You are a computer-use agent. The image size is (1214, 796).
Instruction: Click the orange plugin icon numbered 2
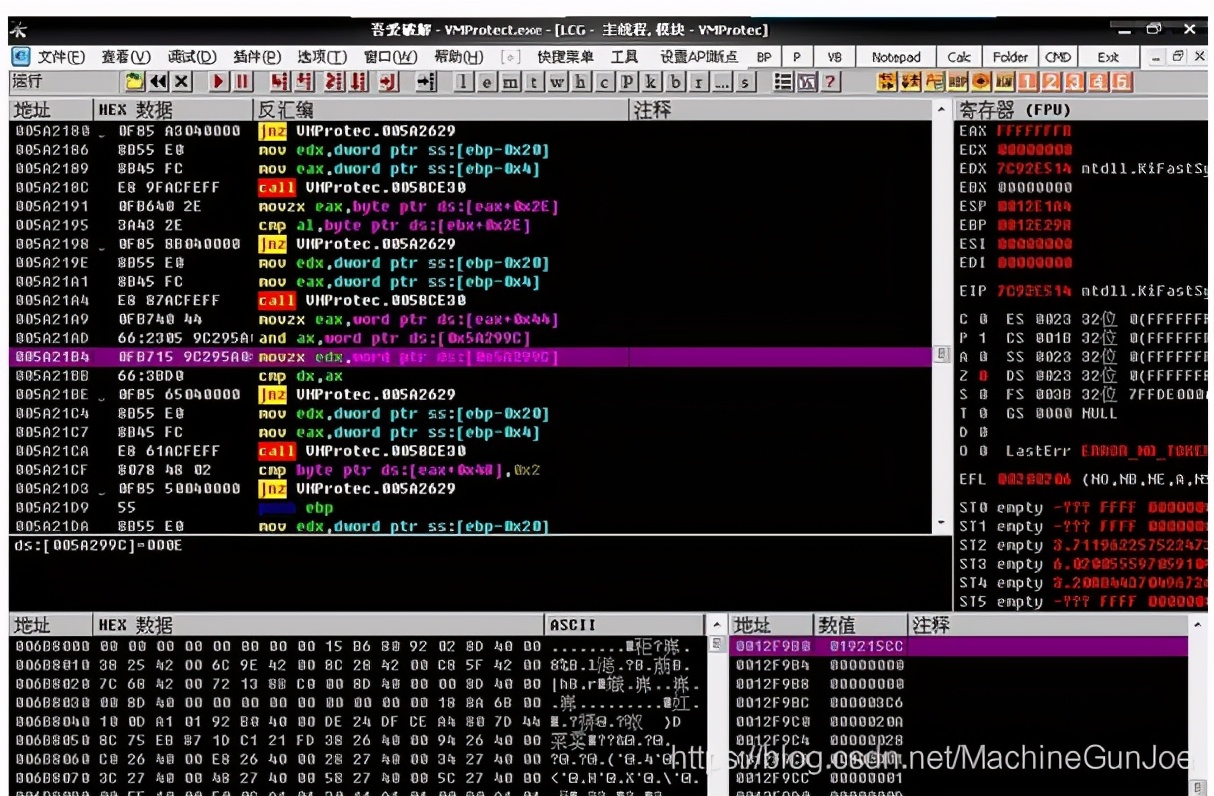(x=1051, y=82)
